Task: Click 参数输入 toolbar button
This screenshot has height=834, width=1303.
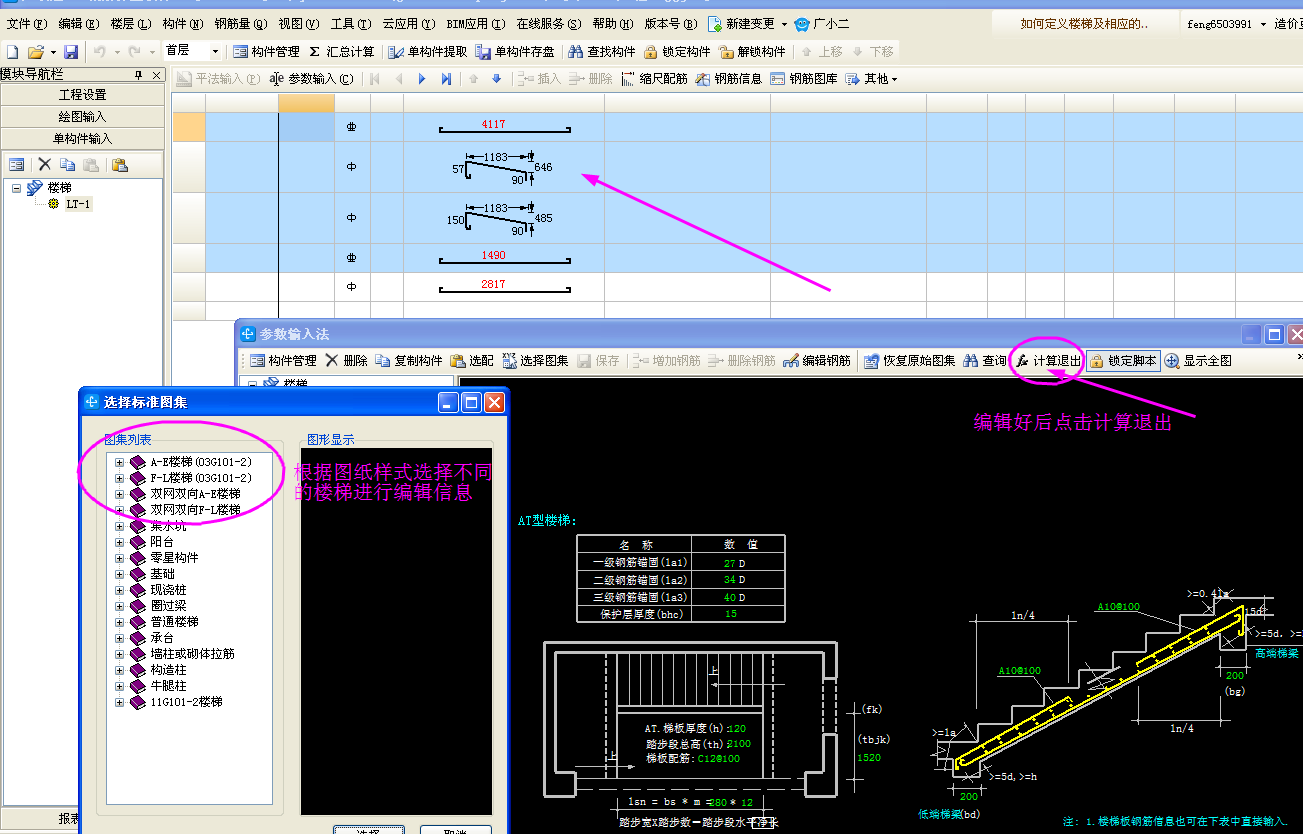Action: [x=312, y=79]
